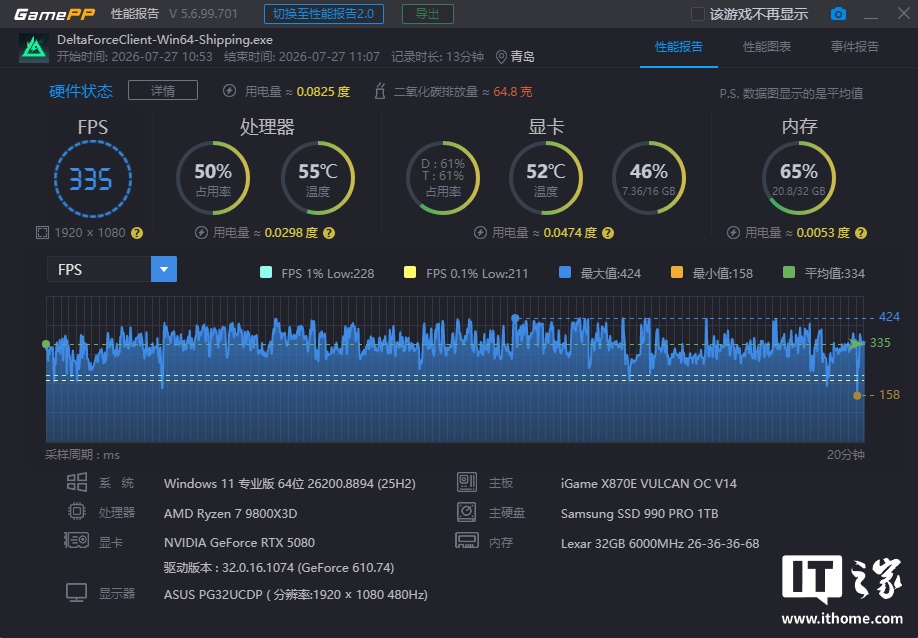Screen dimensions: 918x638
Task: Click the cyan FPS 1% Low legend swatch
Action: click(x=266, y=272)
